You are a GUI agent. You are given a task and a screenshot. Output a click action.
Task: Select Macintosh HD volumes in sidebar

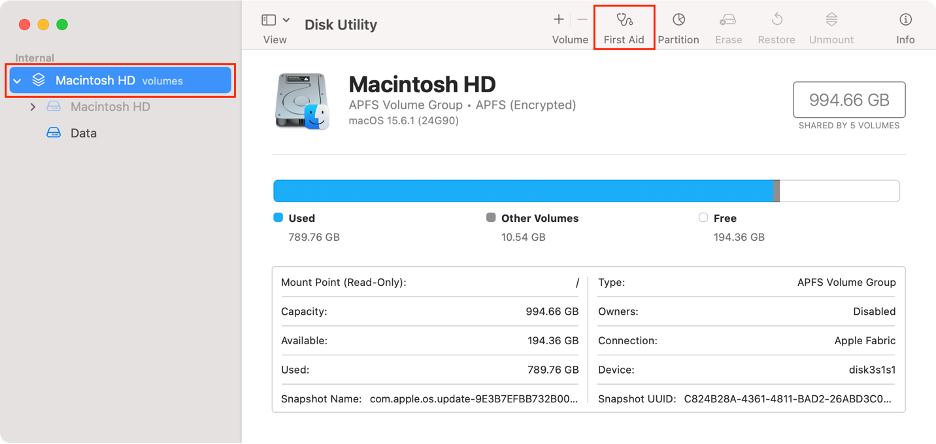tap(120, 80)
